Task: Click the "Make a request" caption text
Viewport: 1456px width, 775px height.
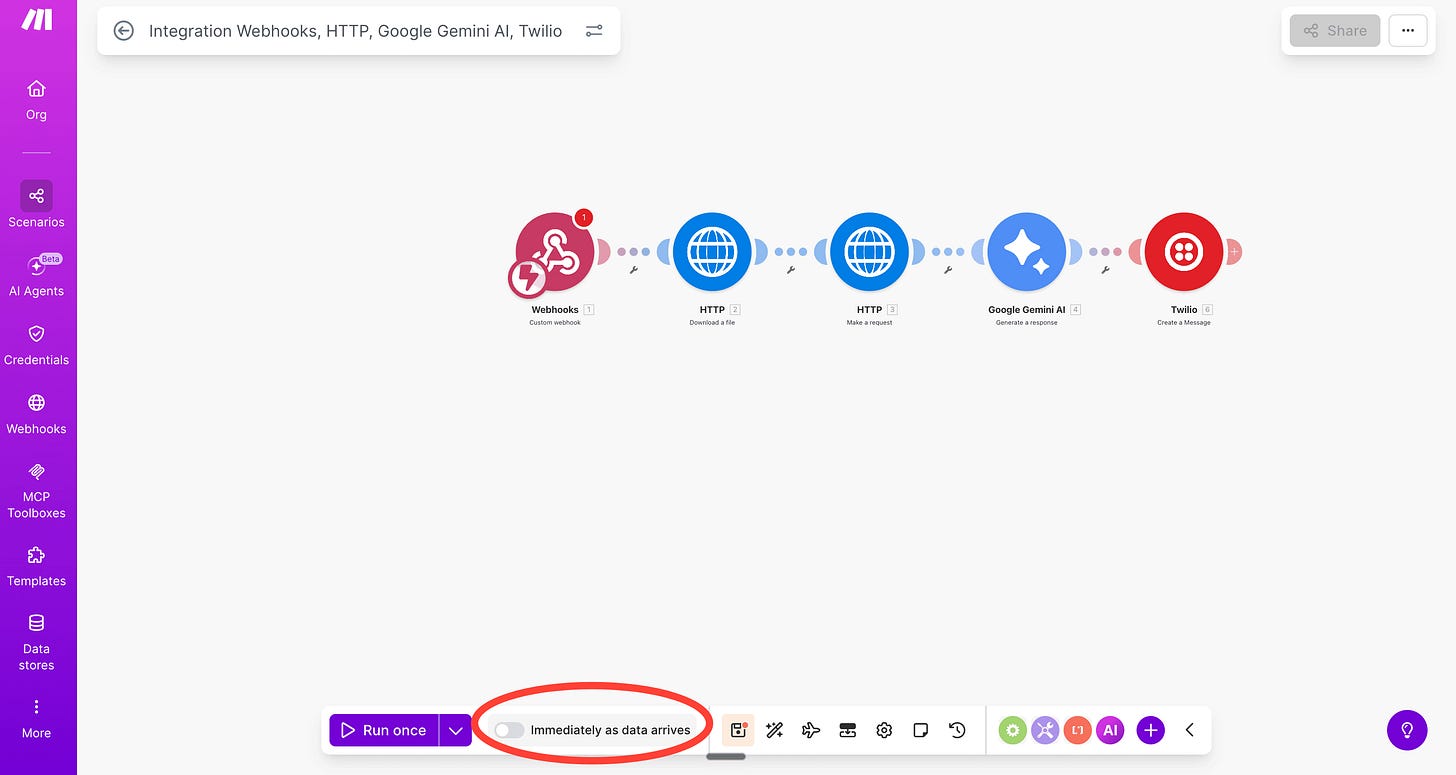Action: 869,323
